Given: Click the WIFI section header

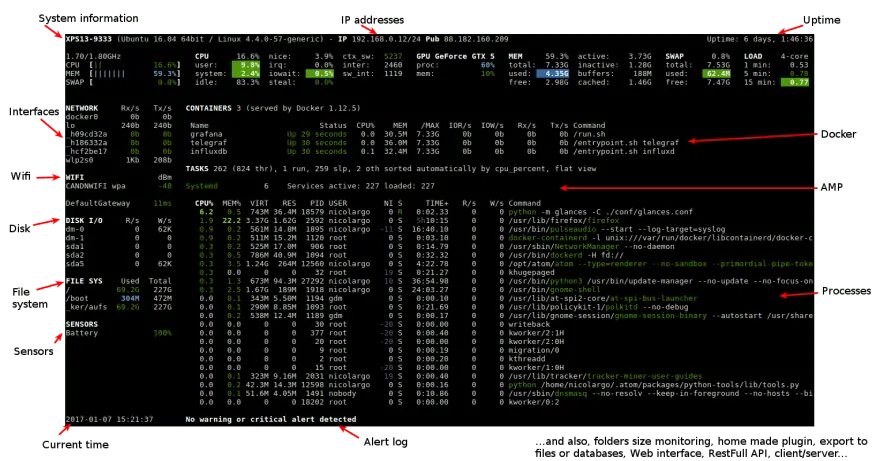Looking at the screenshot, I should click(75, 177).
